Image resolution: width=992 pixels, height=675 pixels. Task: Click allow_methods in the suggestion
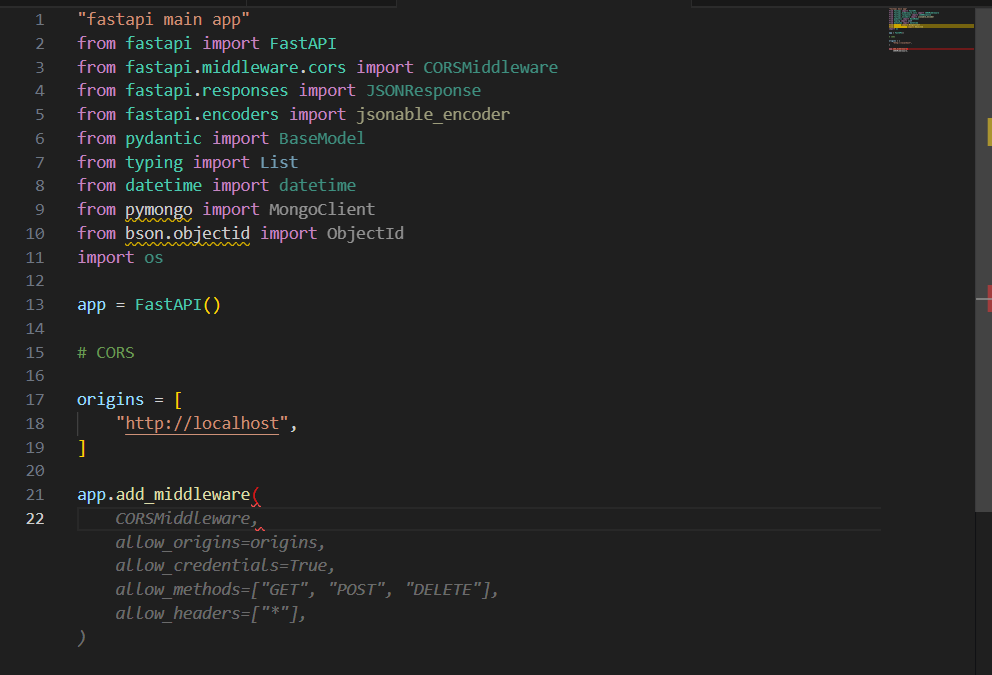[x=178, y=590]
